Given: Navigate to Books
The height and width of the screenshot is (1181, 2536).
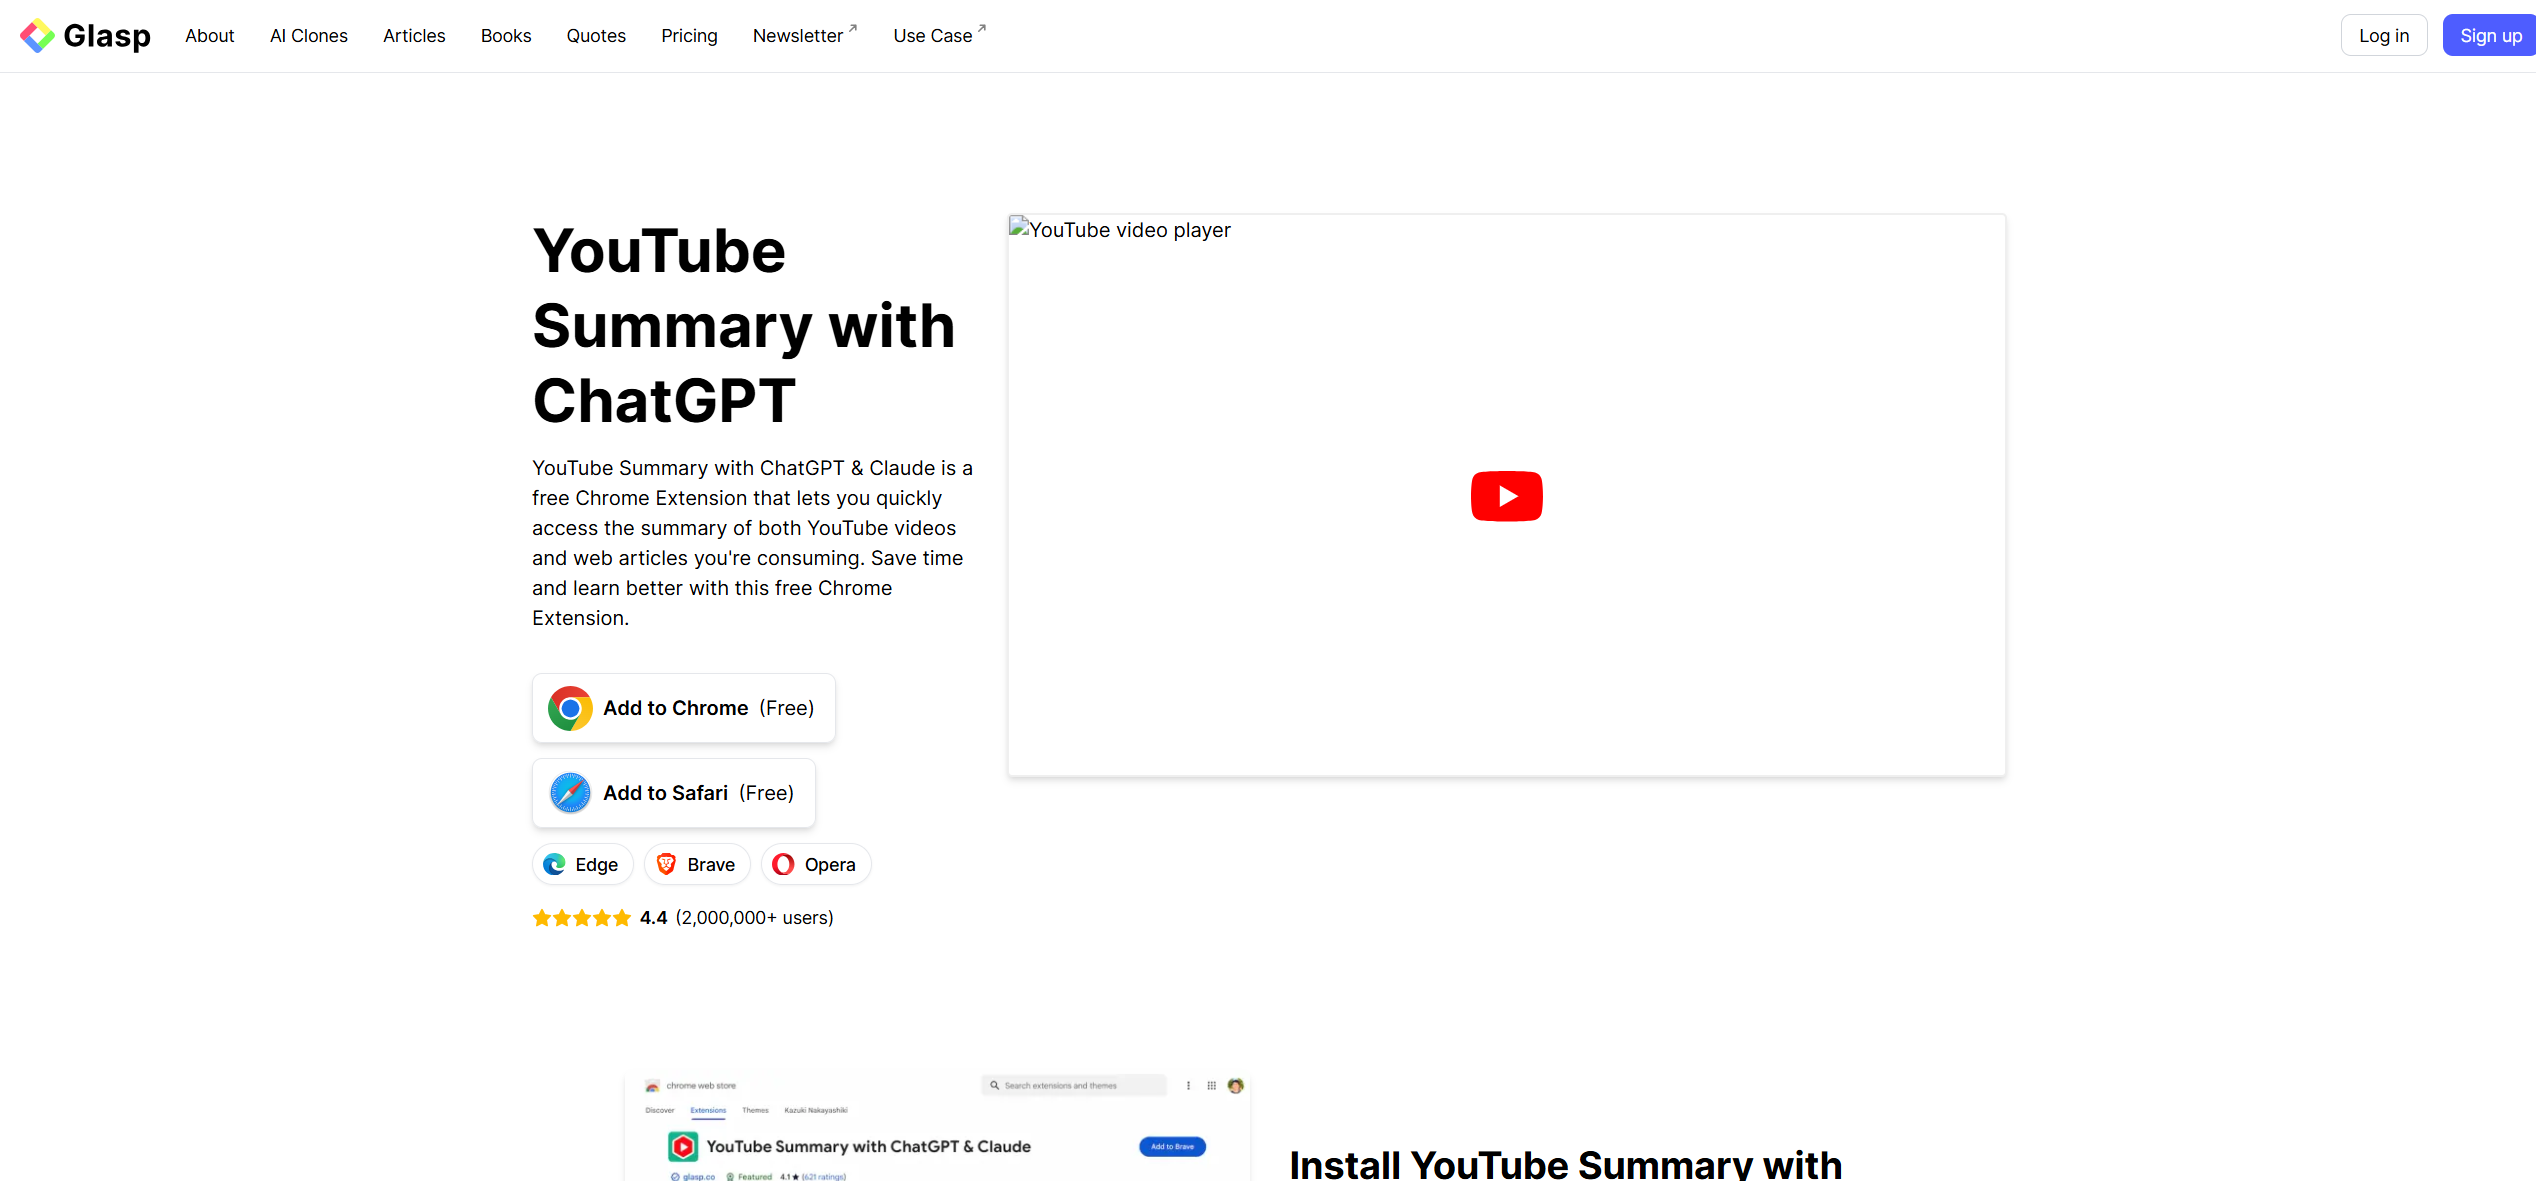Looking at the screenshot, I should click(x=506, y=36).
